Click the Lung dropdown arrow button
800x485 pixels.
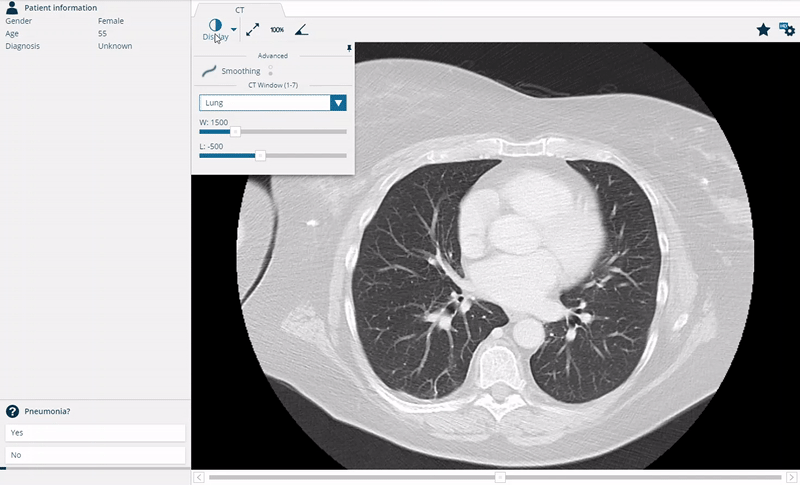coord(338,103)
